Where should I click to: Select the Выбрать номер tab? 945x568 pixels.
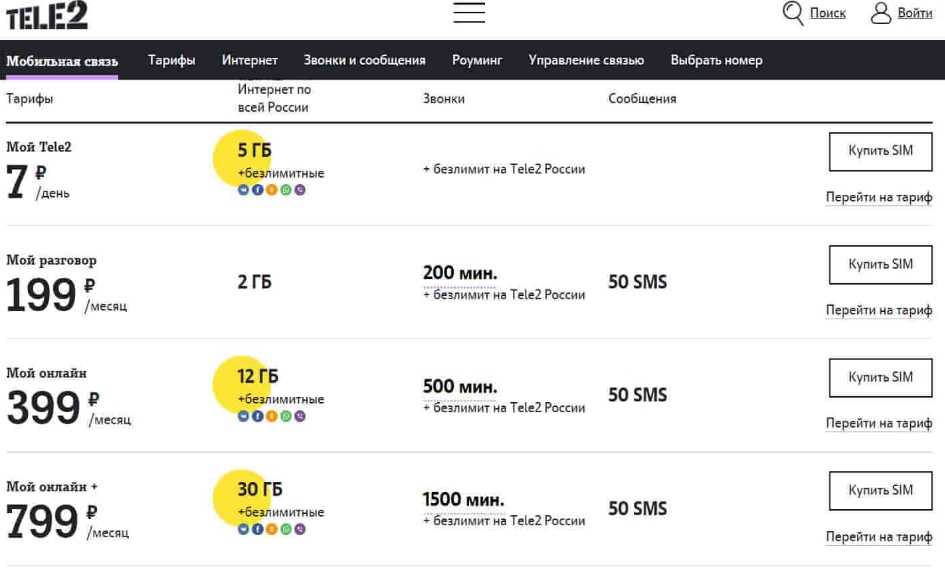(x=716, y=60)
